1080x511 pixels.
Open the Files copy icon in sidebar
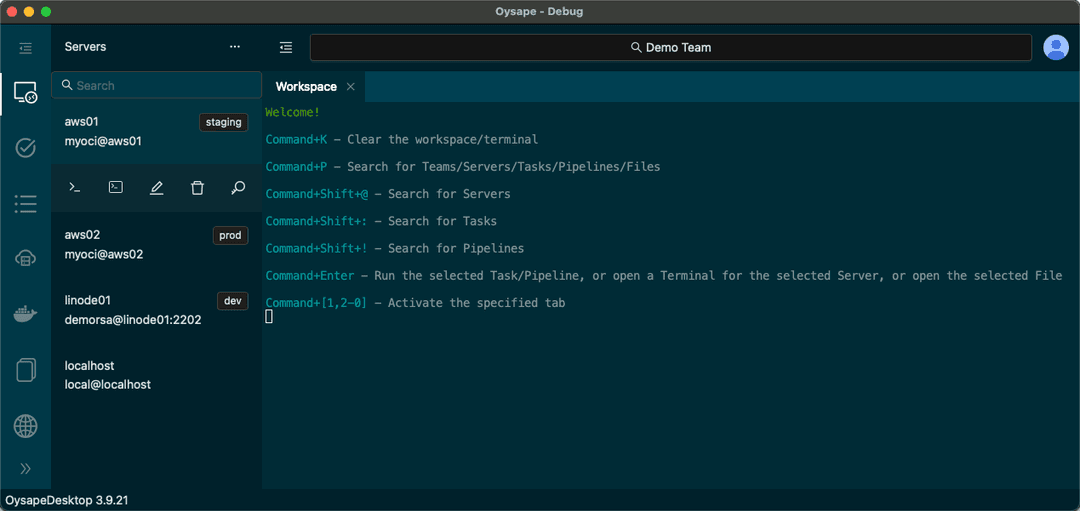(25, 370)
